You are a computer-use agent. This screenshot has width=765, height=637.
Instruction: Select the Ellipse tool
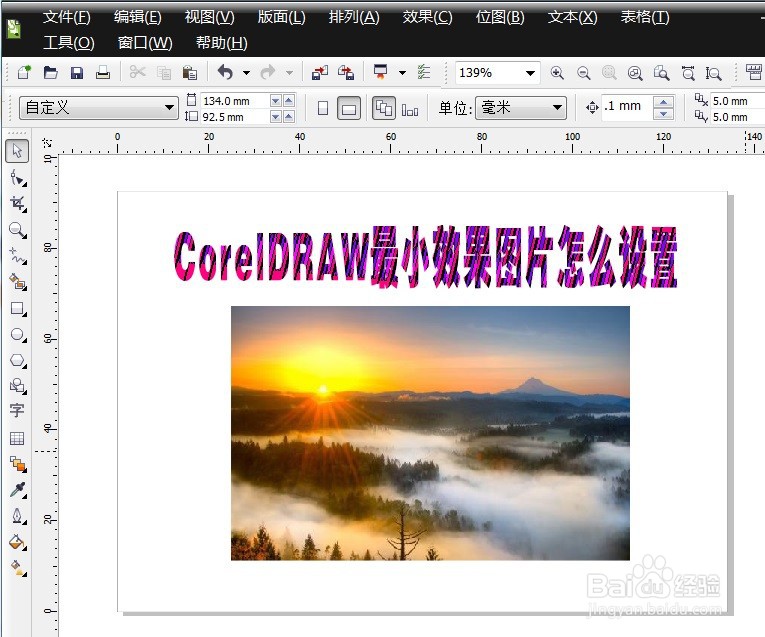click(18, 335)
